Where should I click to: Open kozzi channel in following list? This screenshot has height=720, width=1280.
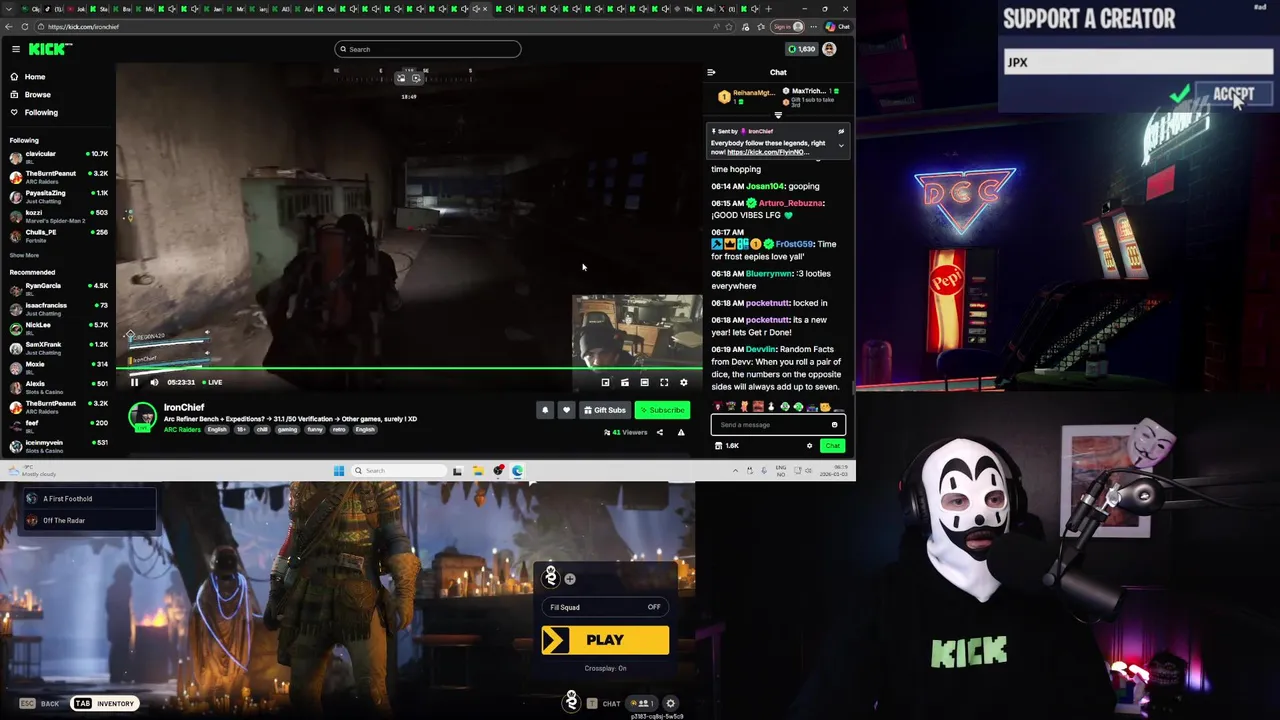(x=58, y=215)
